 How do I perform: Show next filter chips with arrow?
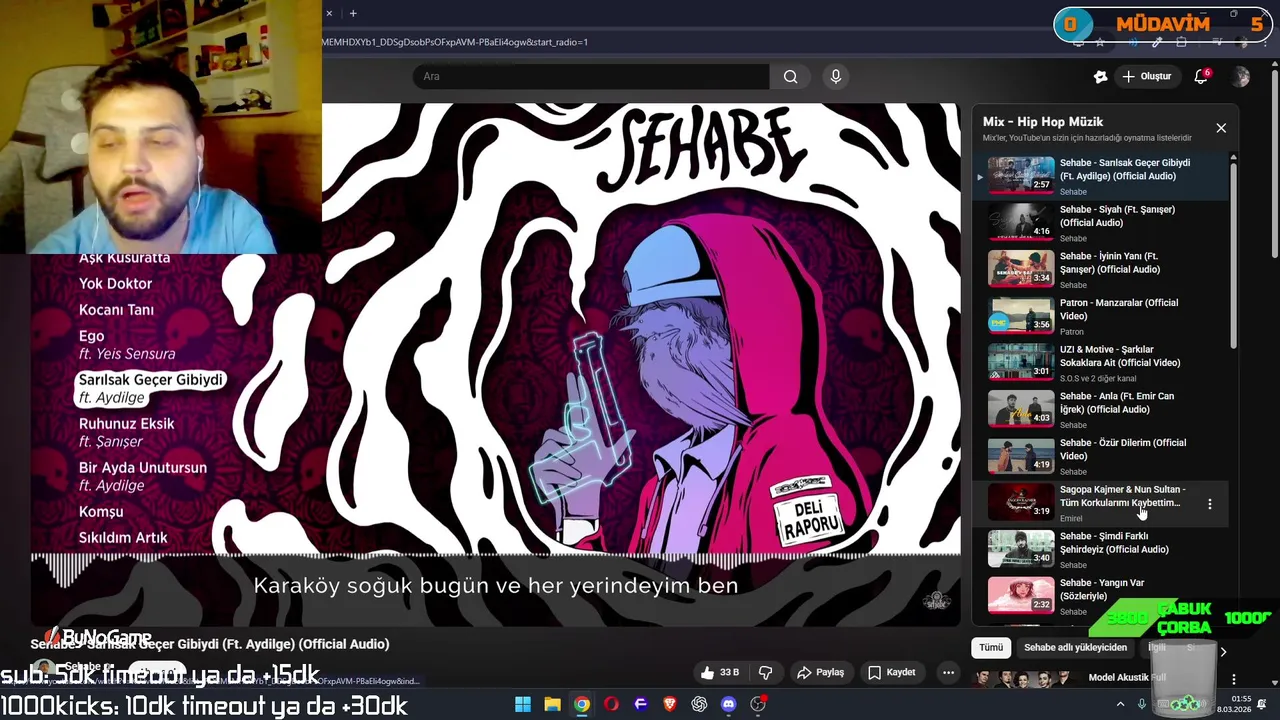tap(1223, 651)
